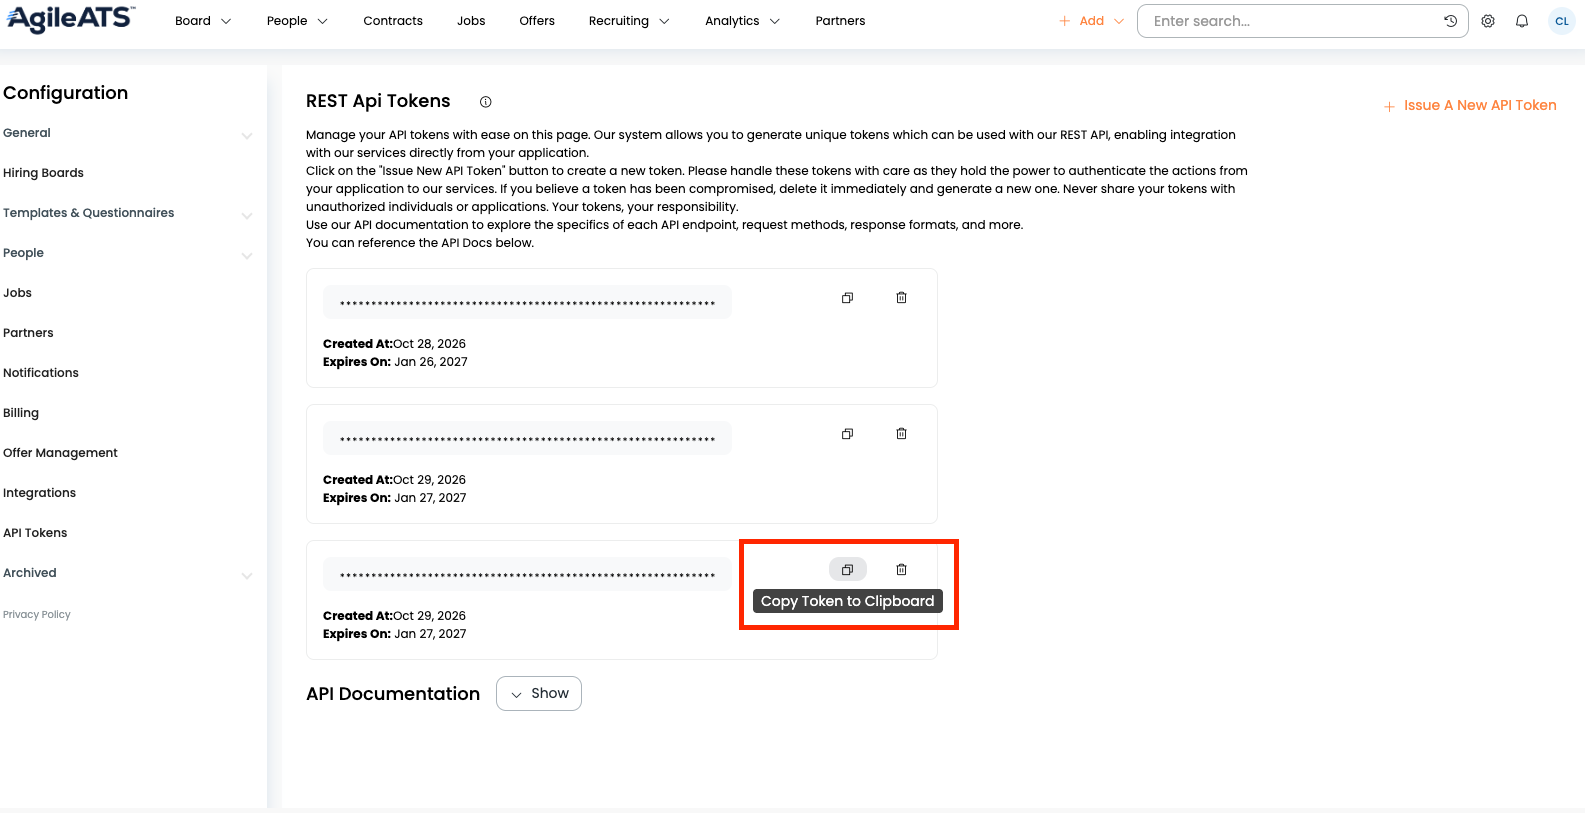The height and width of the screenshot is (813, 1585).
Task: Open the Add dropdown in header
Action: click(x=1091, y=21)
